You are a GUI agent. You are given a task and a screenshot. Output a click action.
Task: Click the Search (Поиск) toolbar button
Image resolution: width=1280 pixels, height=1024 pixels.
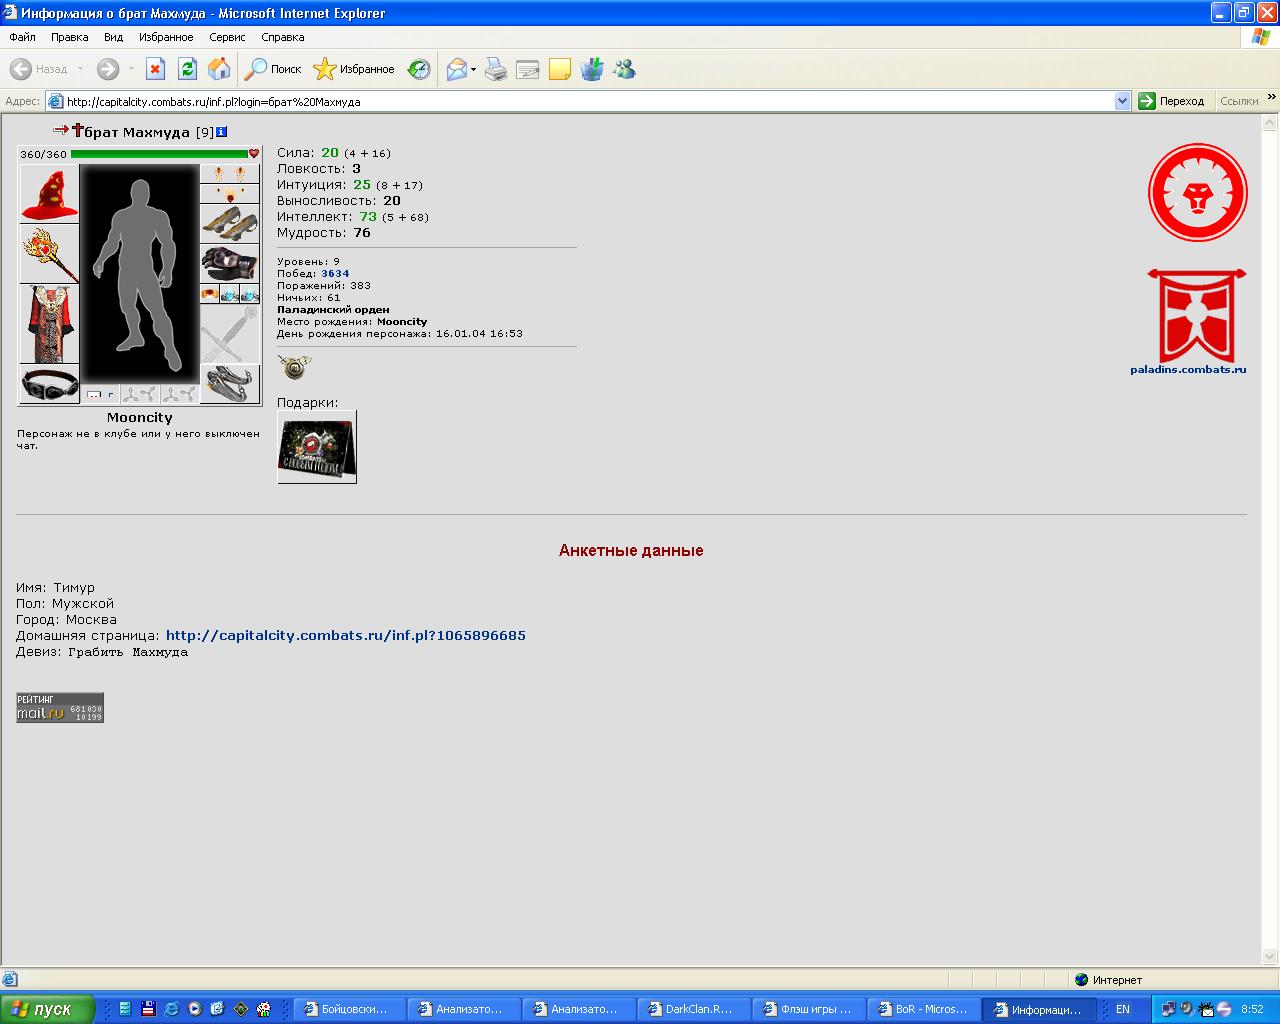coord(274,69)
